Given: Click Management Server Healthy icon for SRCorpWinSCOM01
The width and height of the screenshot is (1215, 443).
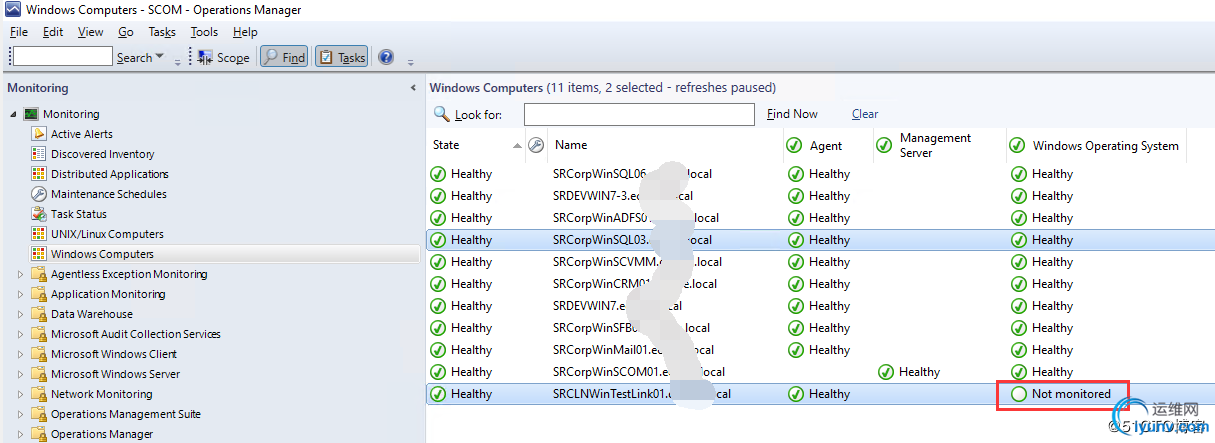Looking at the screenshot, I should pos(885,372).
